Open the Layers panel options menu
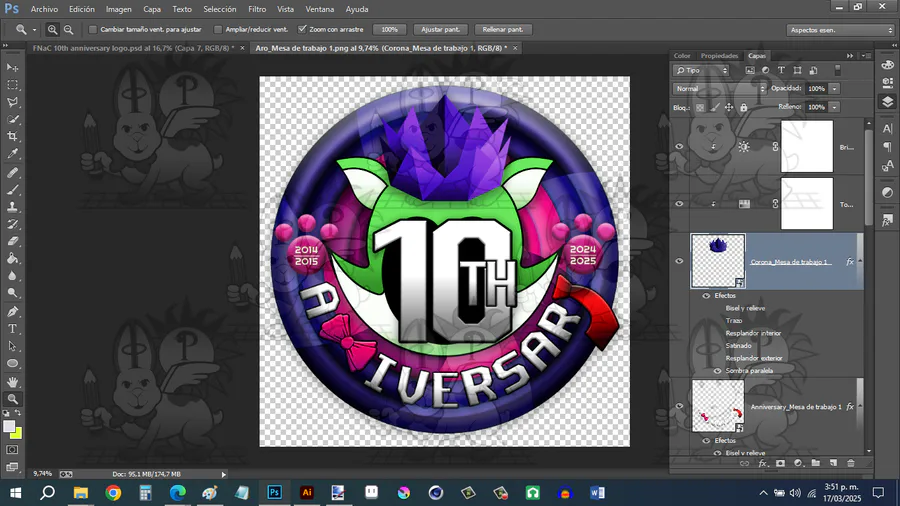The height and width of the screenshot is (506, 900). pos(866,56)
